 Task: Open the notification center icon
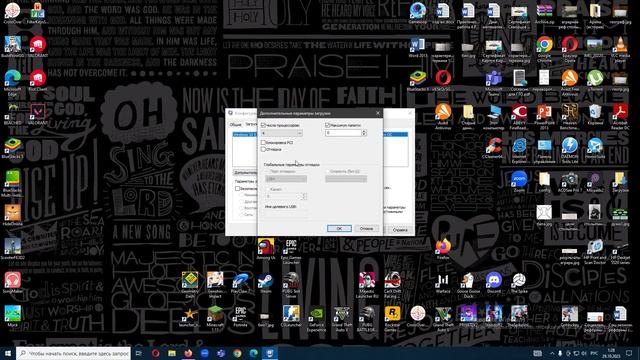pyautogui.click(x=629, y=353)
